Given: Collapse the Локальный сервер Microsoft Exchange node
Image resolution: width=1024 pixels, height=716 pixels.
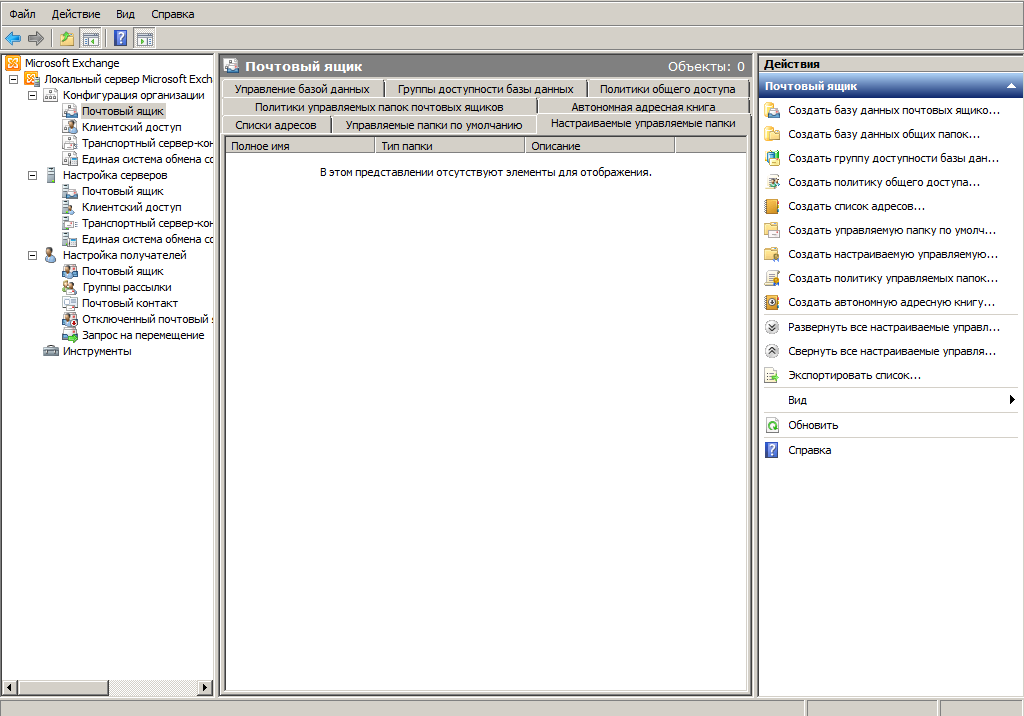Looking at the screenshot, I should [x=13, y=80].
